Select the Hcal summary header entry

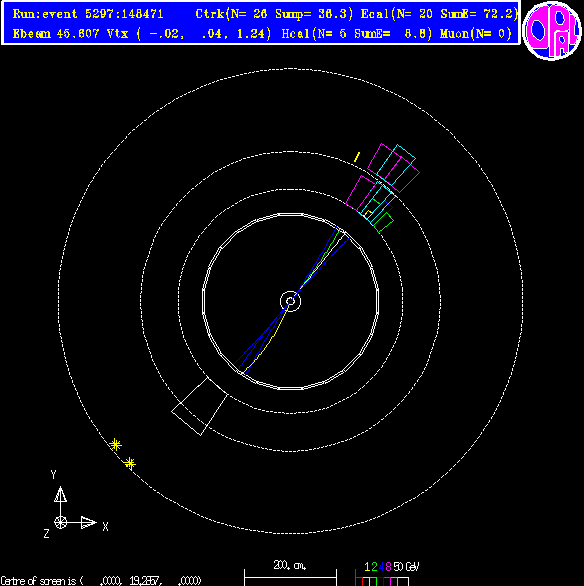(x=356, y=34)
